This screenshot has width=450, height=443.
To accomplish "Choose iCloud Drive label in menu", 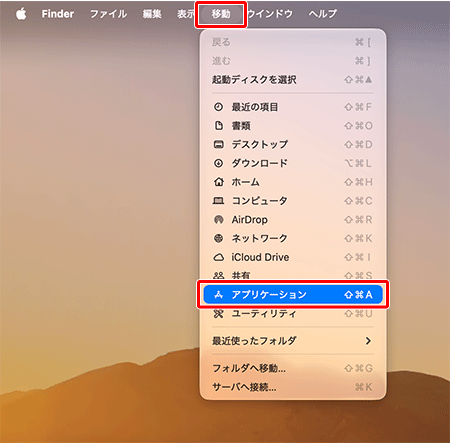I will click(260, 257).
